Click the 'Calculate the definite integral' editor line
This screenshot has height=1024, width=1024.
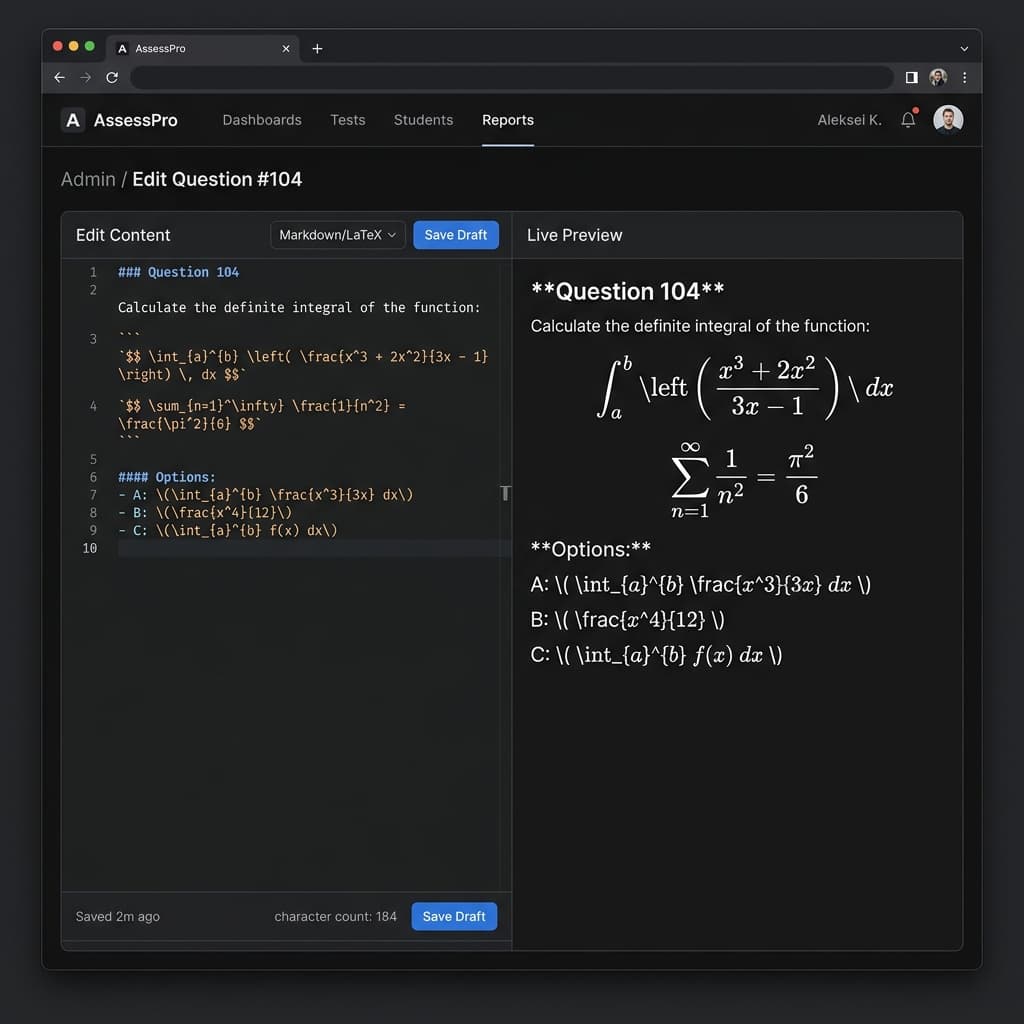(x=299, y=308)
